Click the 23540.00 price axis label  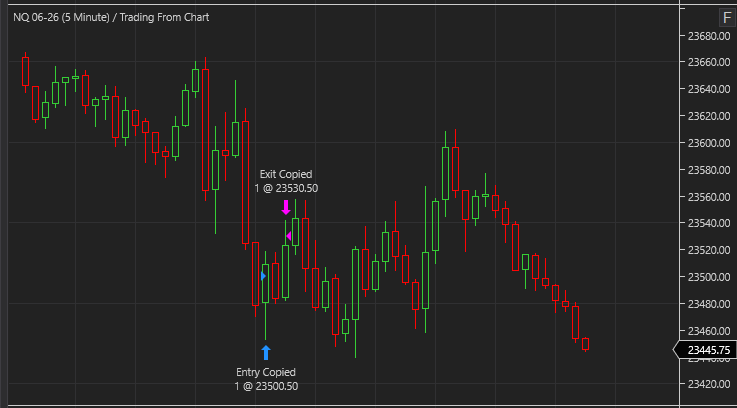(708, 223)
